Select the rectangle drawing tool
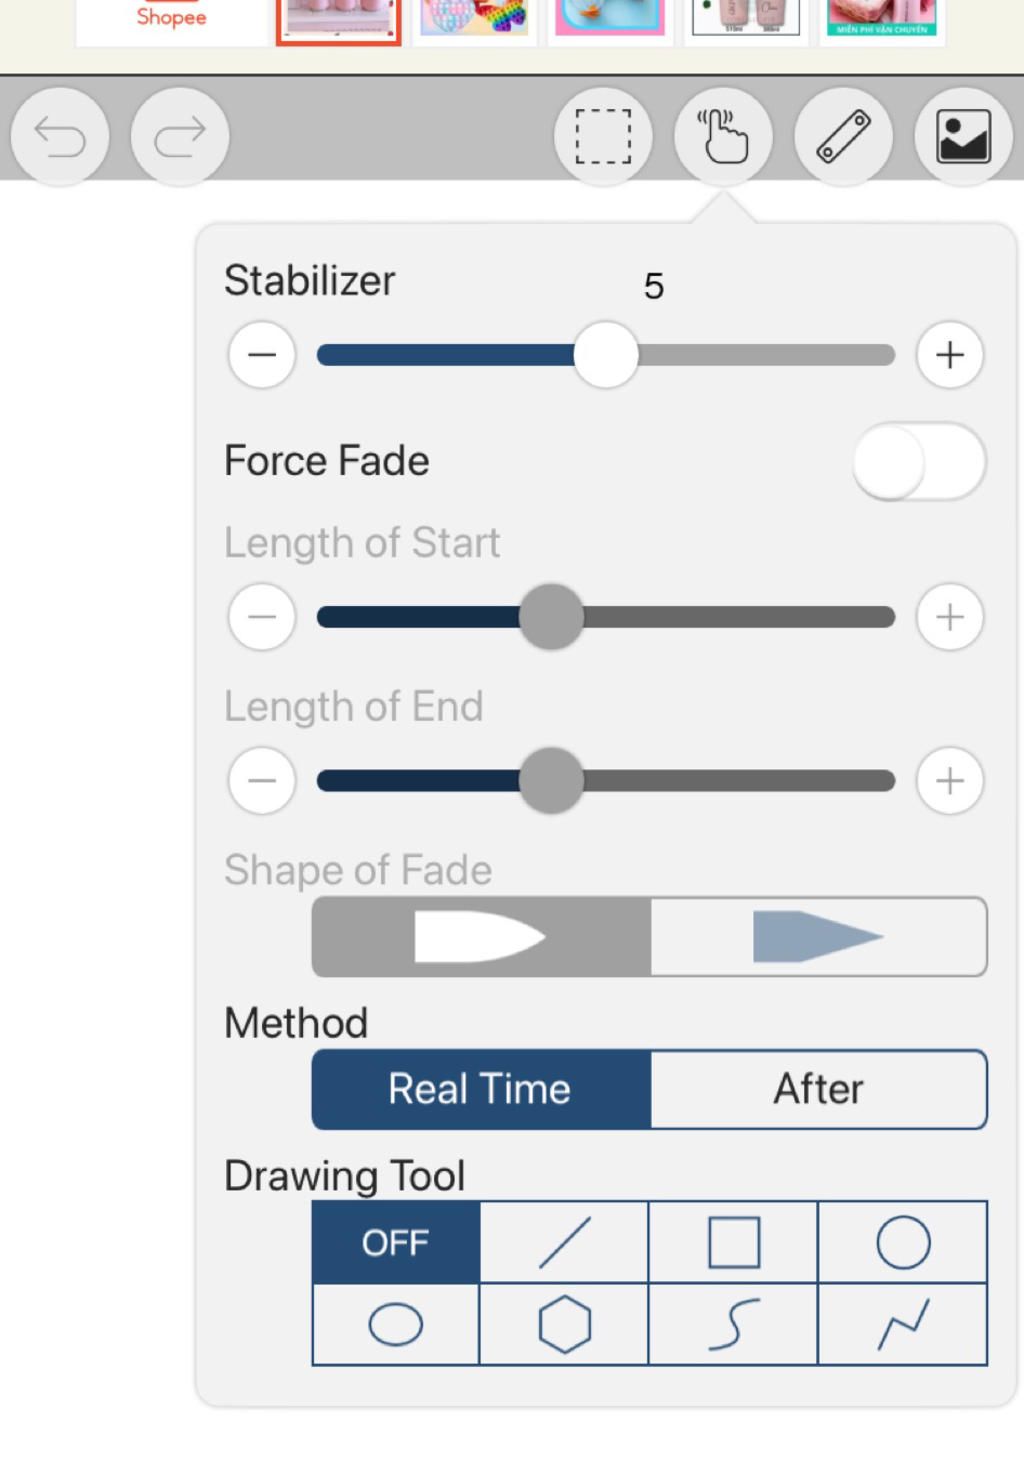 (733, 1242)
